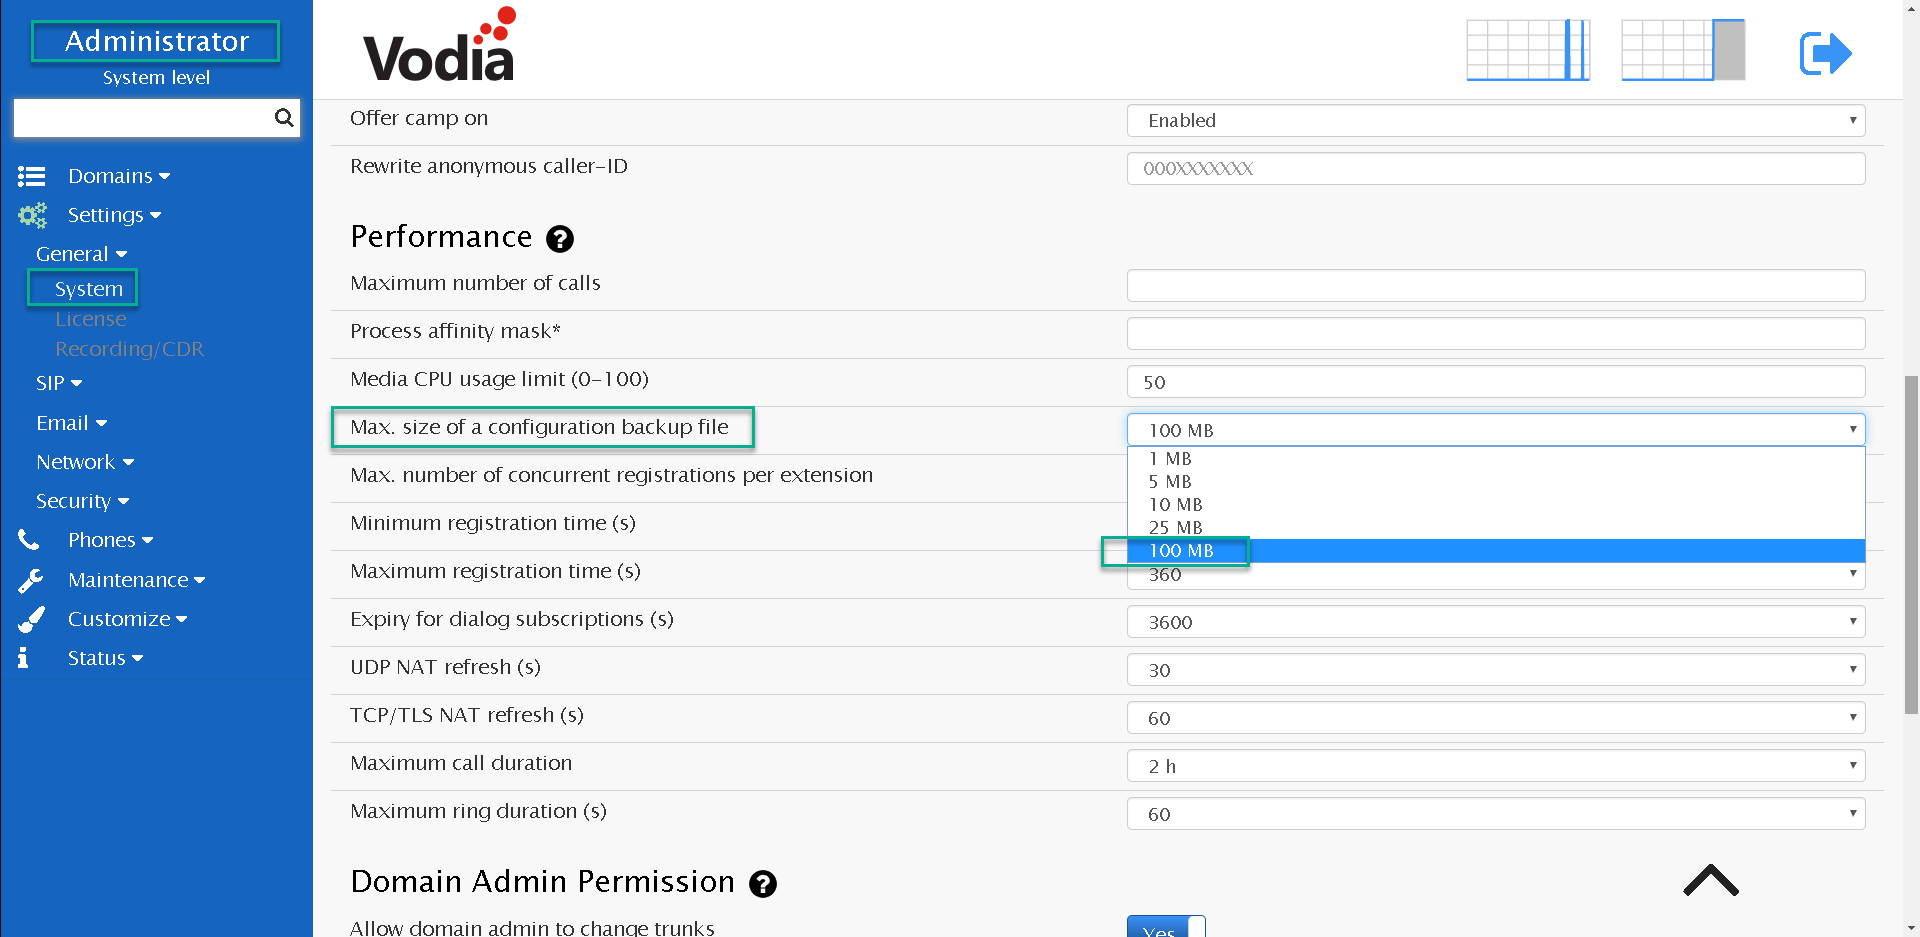
Task: Click Maximum number of calls field
Action: tap(1496, 286)
